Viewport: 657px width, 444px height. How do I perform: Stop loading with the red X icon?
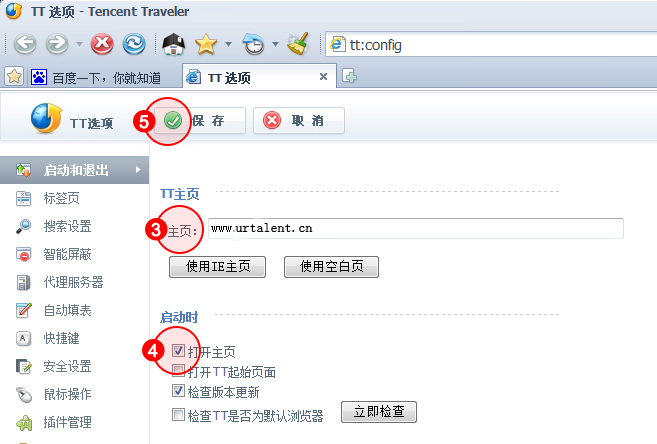[x=102, y=44]
